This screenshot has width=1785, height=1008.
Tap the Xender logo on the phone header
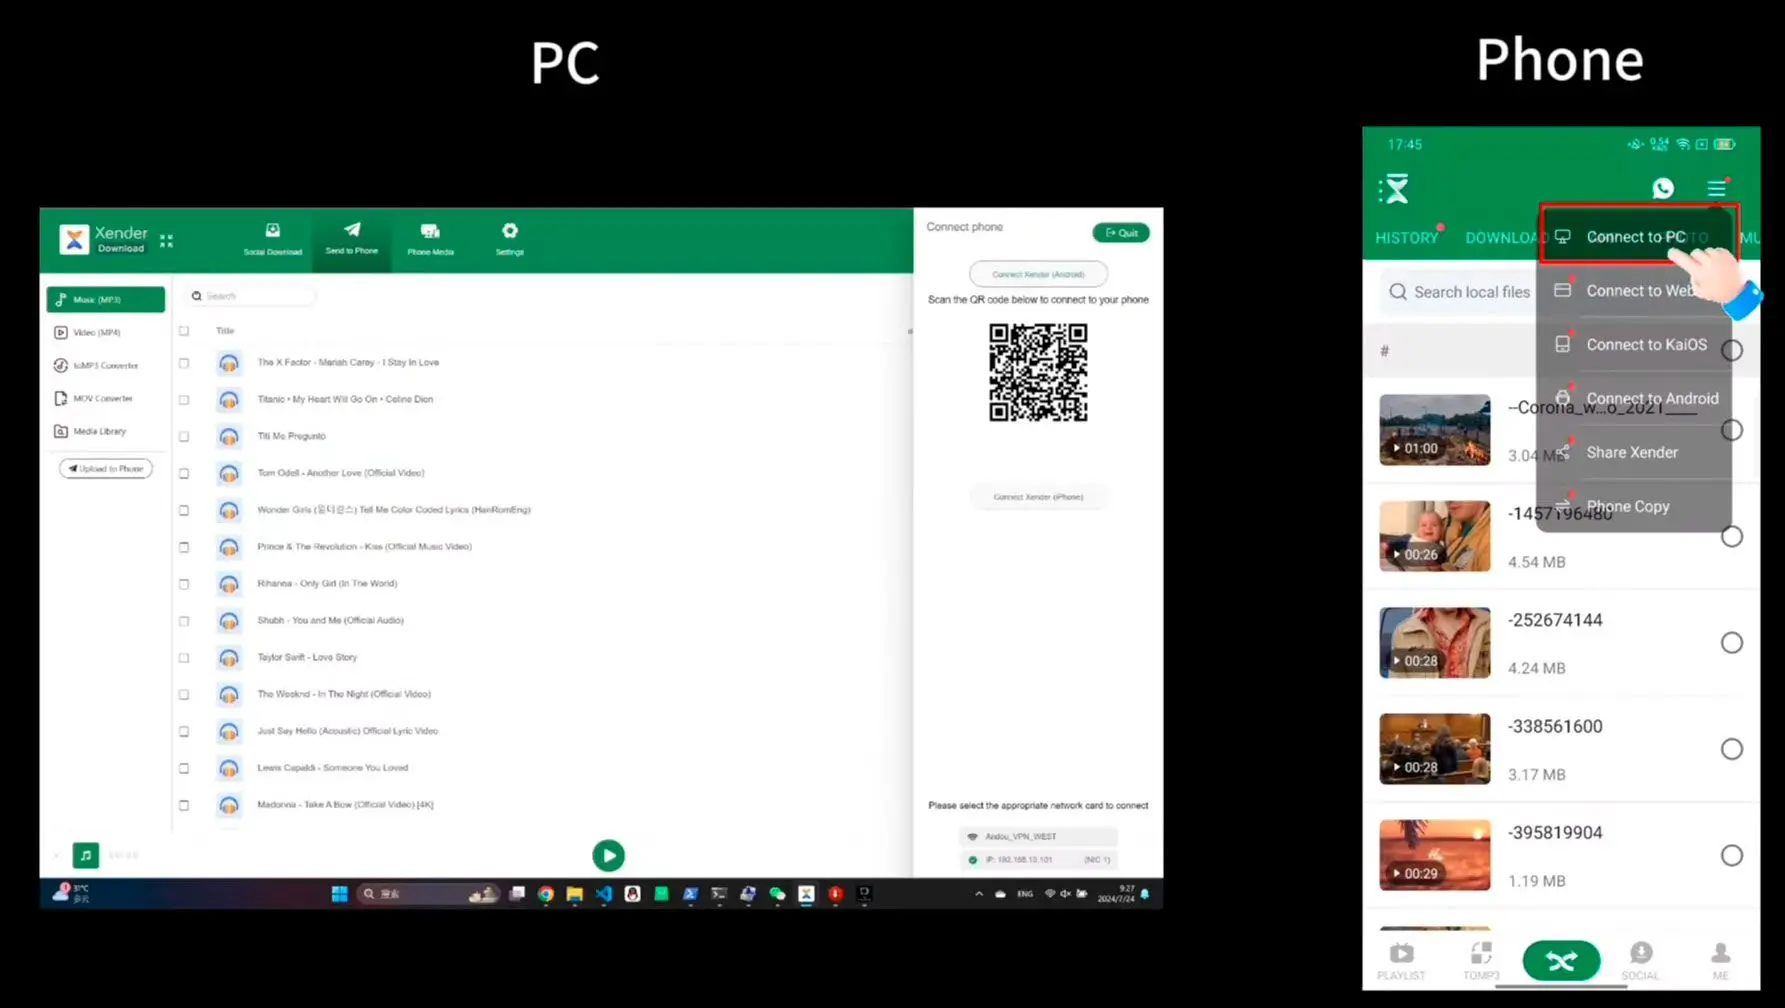click(1394, 189)
